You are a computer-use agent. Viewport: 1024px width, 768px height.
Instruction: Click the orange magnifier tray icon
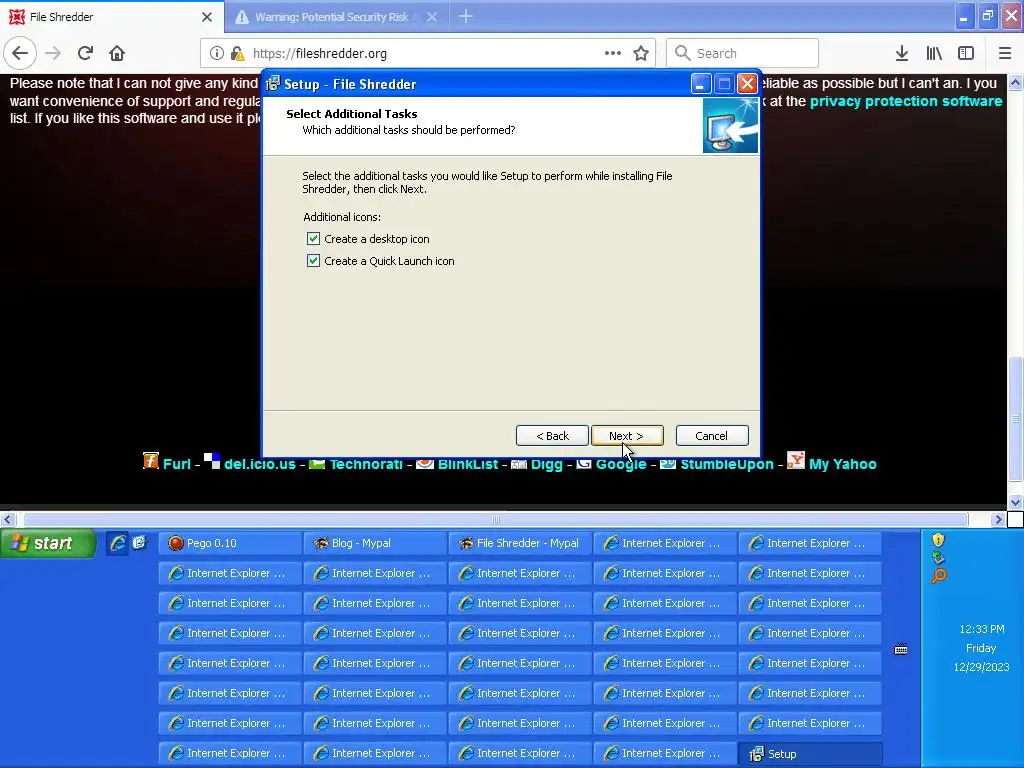[938, 576]
